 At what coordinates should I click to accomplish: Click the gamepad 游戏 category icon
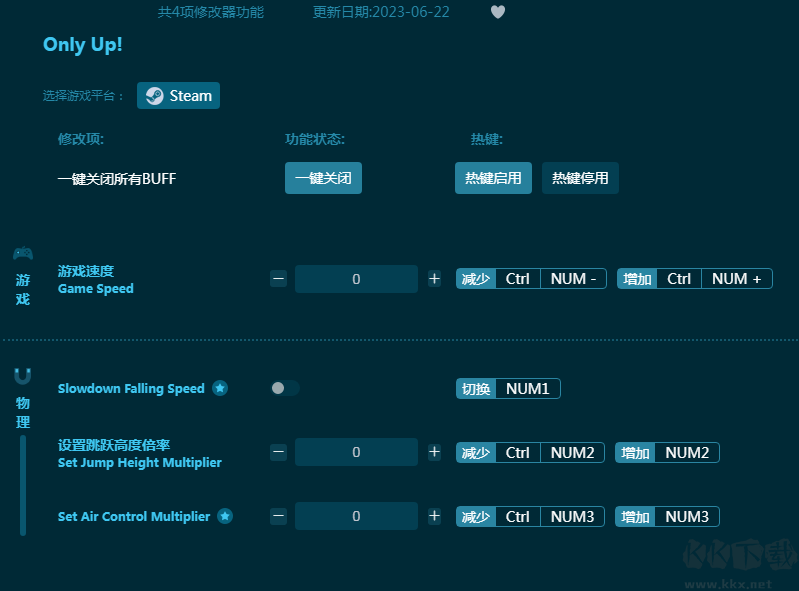pyautogui.click(x=23, y=253)
